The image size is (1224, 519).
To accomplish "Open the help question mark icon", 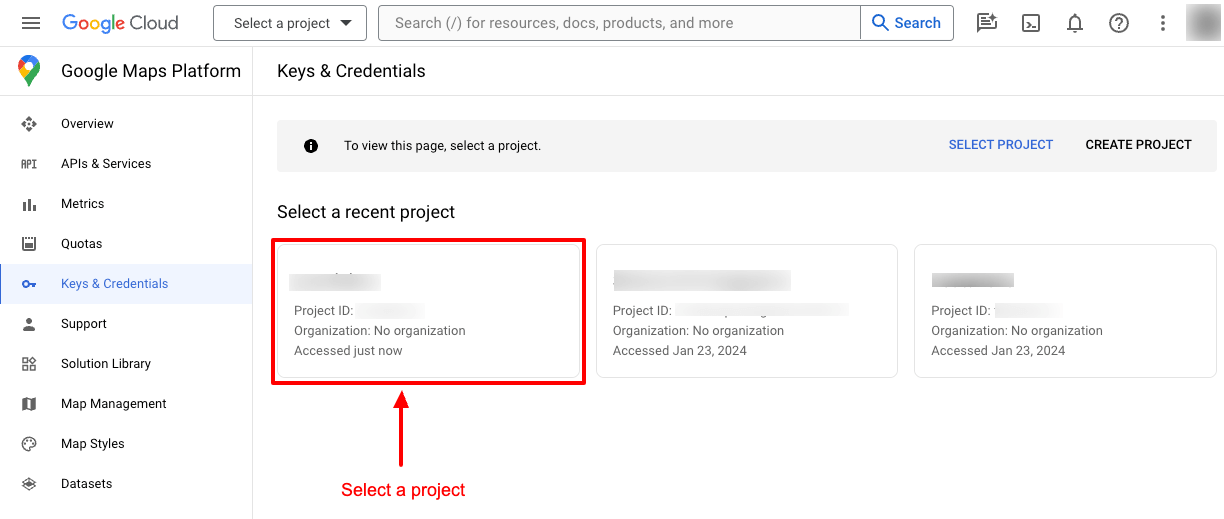I will 1119,23.
